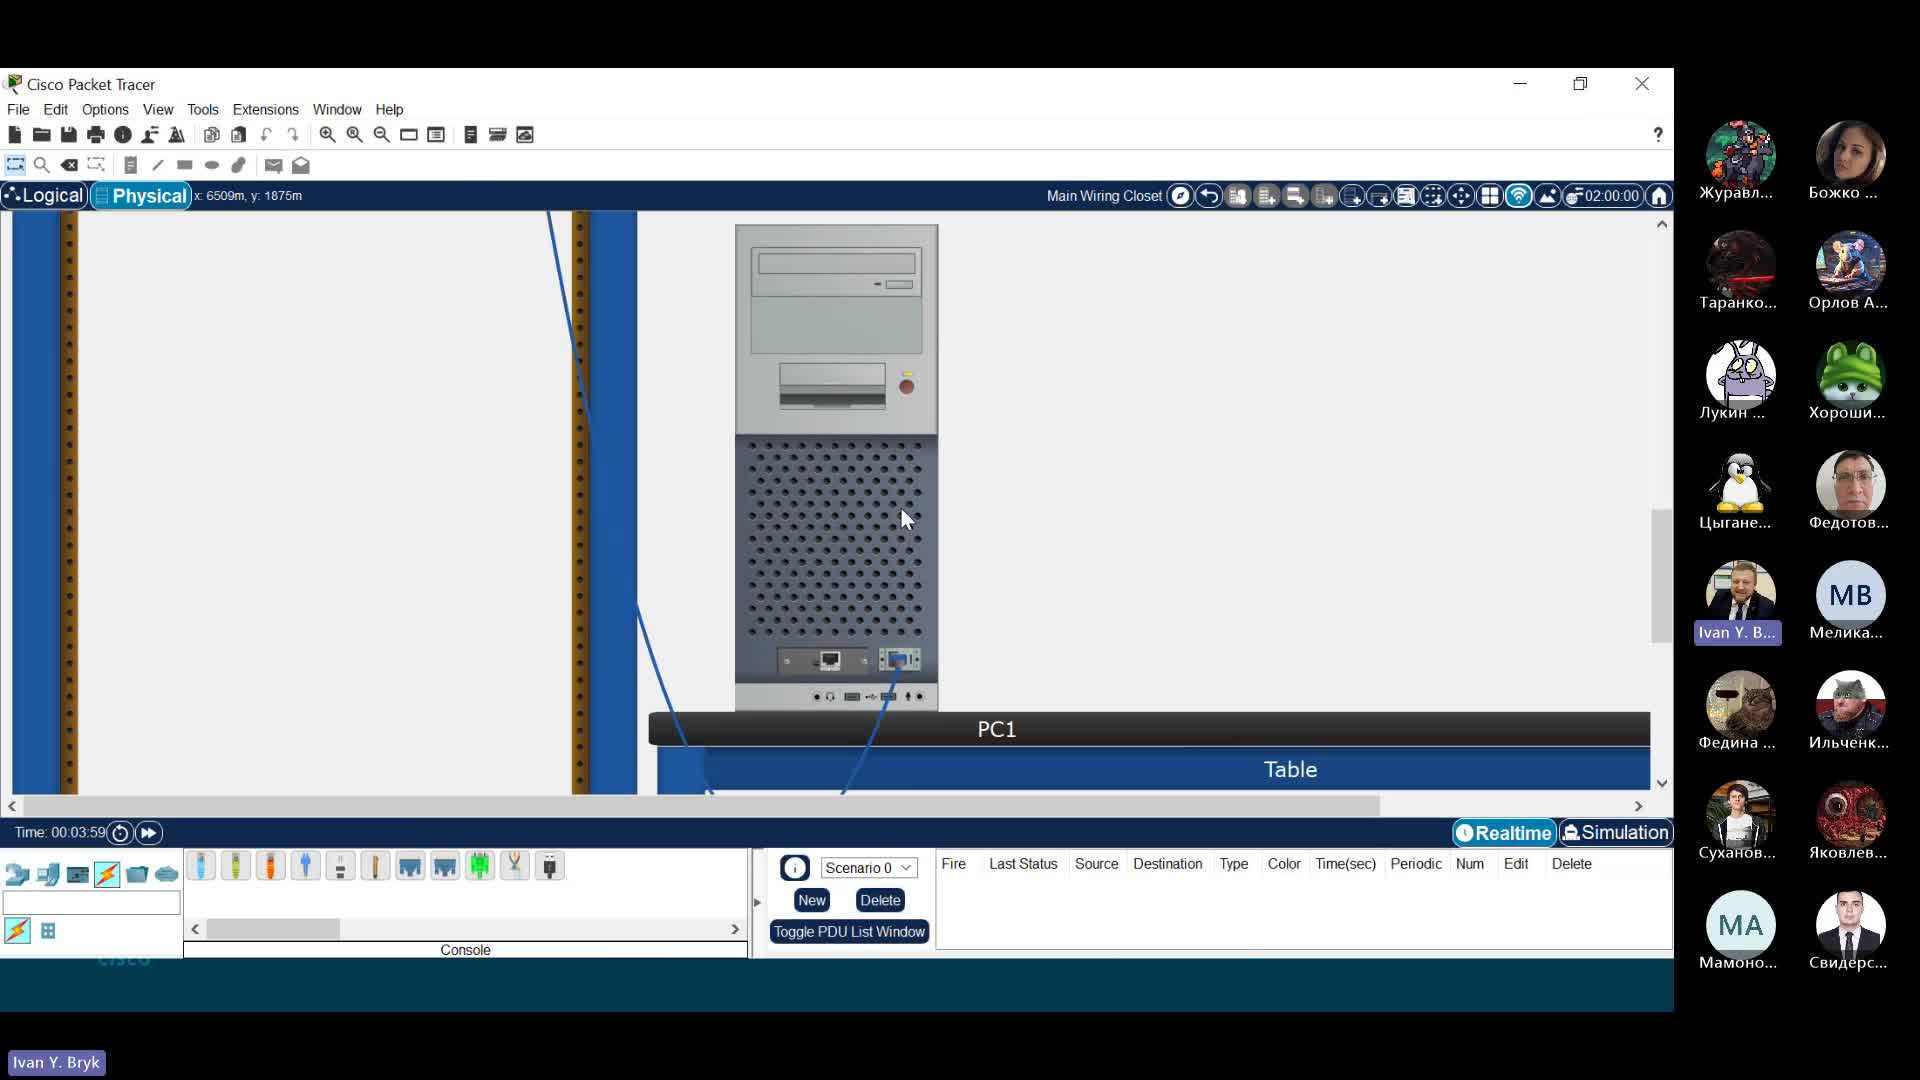Add a Simple PDU closed envelope

[x=274, y=165]
